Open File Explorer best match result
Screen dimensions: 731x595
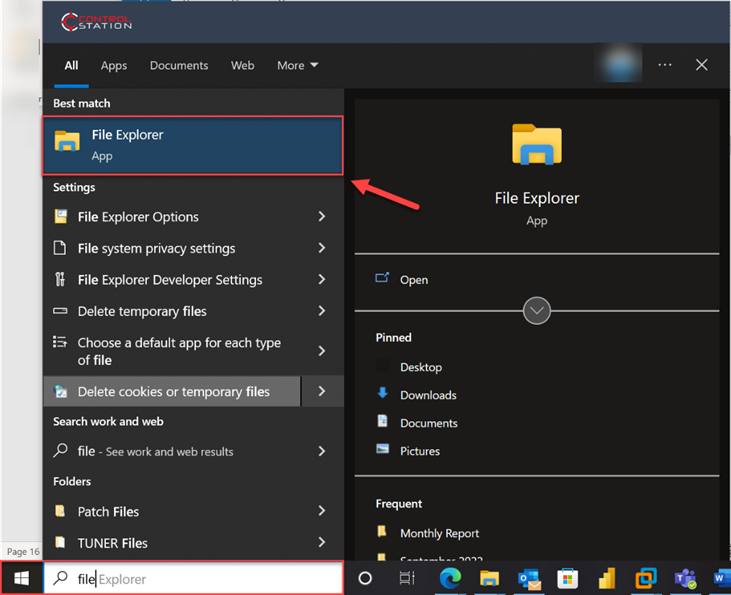(x=192, y=145)
